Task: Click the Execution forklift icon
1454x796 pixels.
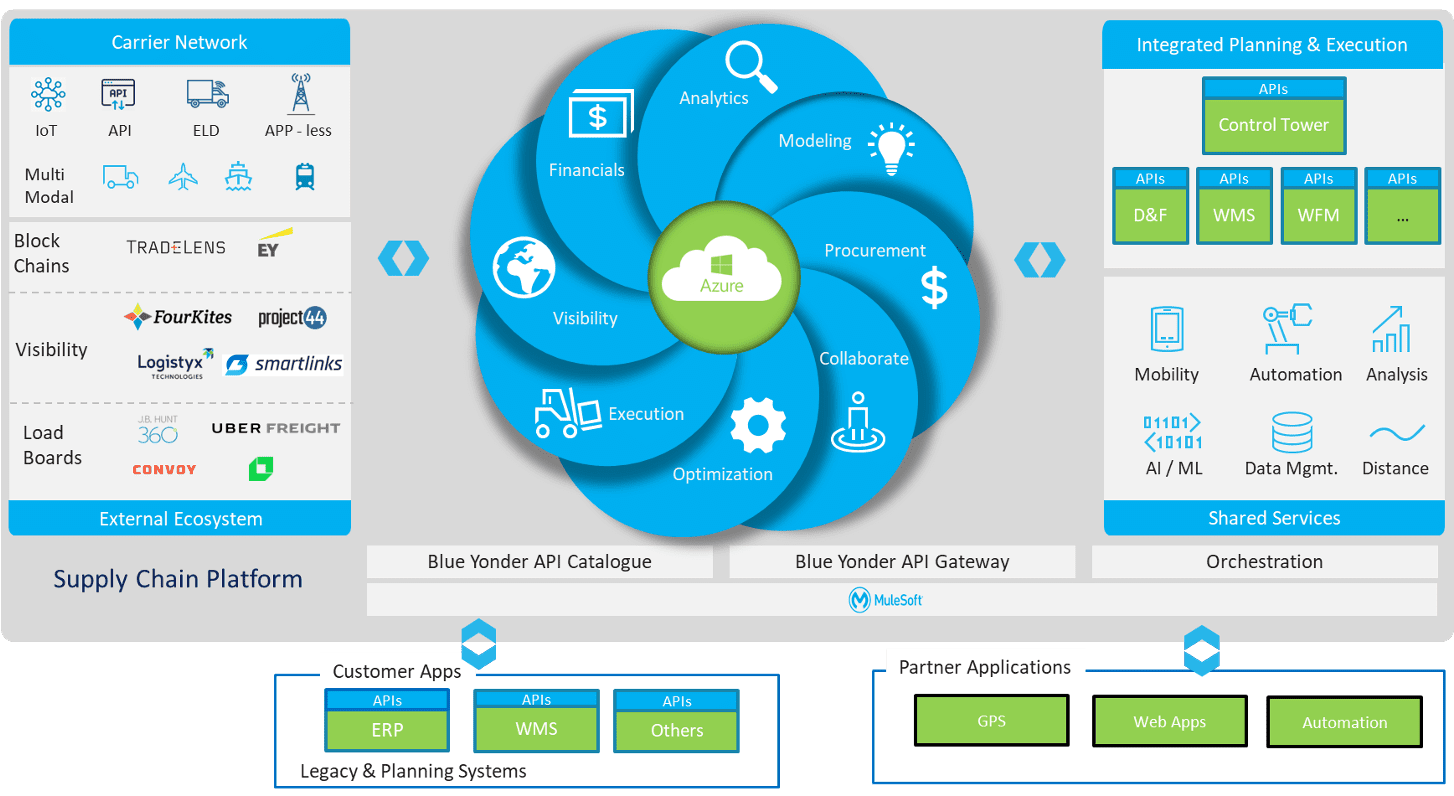Action: point(567,412)
